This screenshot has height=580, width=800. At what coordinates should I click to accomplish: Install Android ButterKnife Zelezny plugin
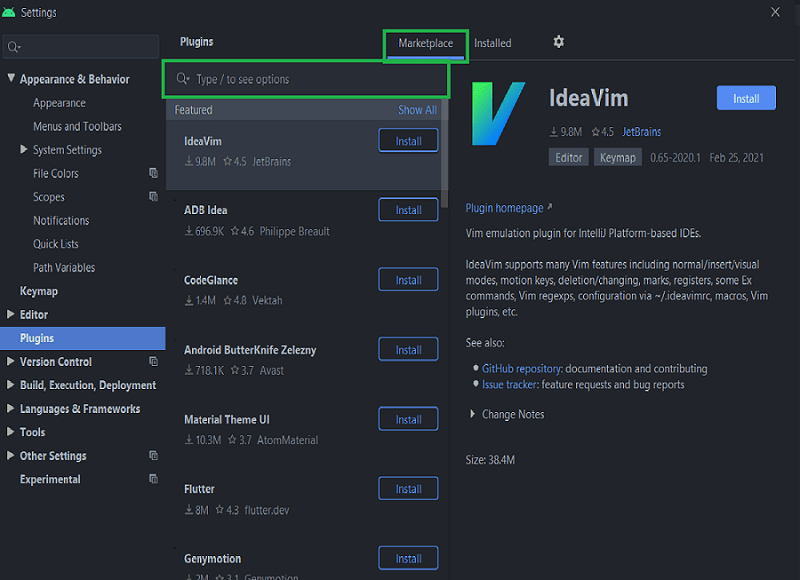(408, 349)
